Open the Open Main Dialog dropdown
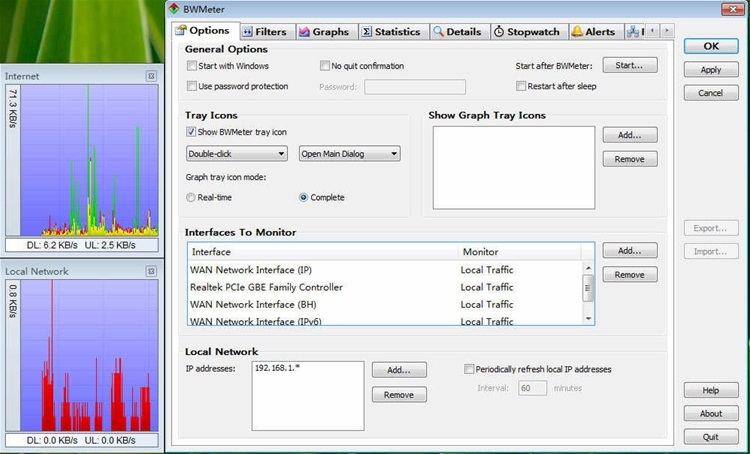This screenshot has width=750, height=454. (x=350, y=154)
